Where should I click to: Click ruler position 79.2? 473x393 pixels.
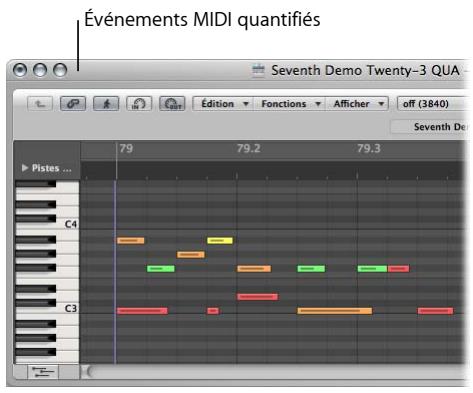(249, 148)
